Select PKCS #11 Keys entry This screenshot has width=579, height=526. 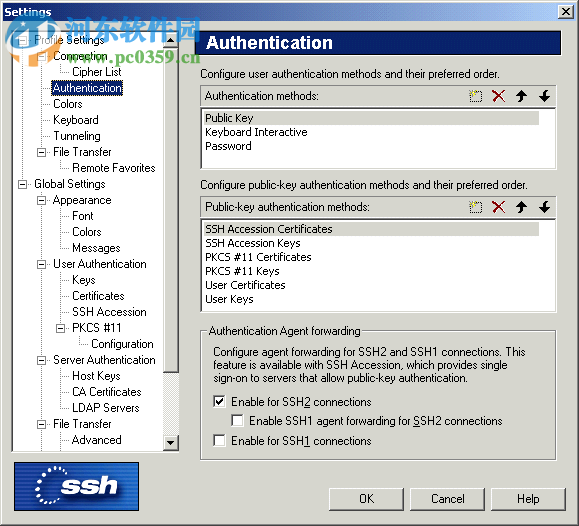tap(371, 271)
